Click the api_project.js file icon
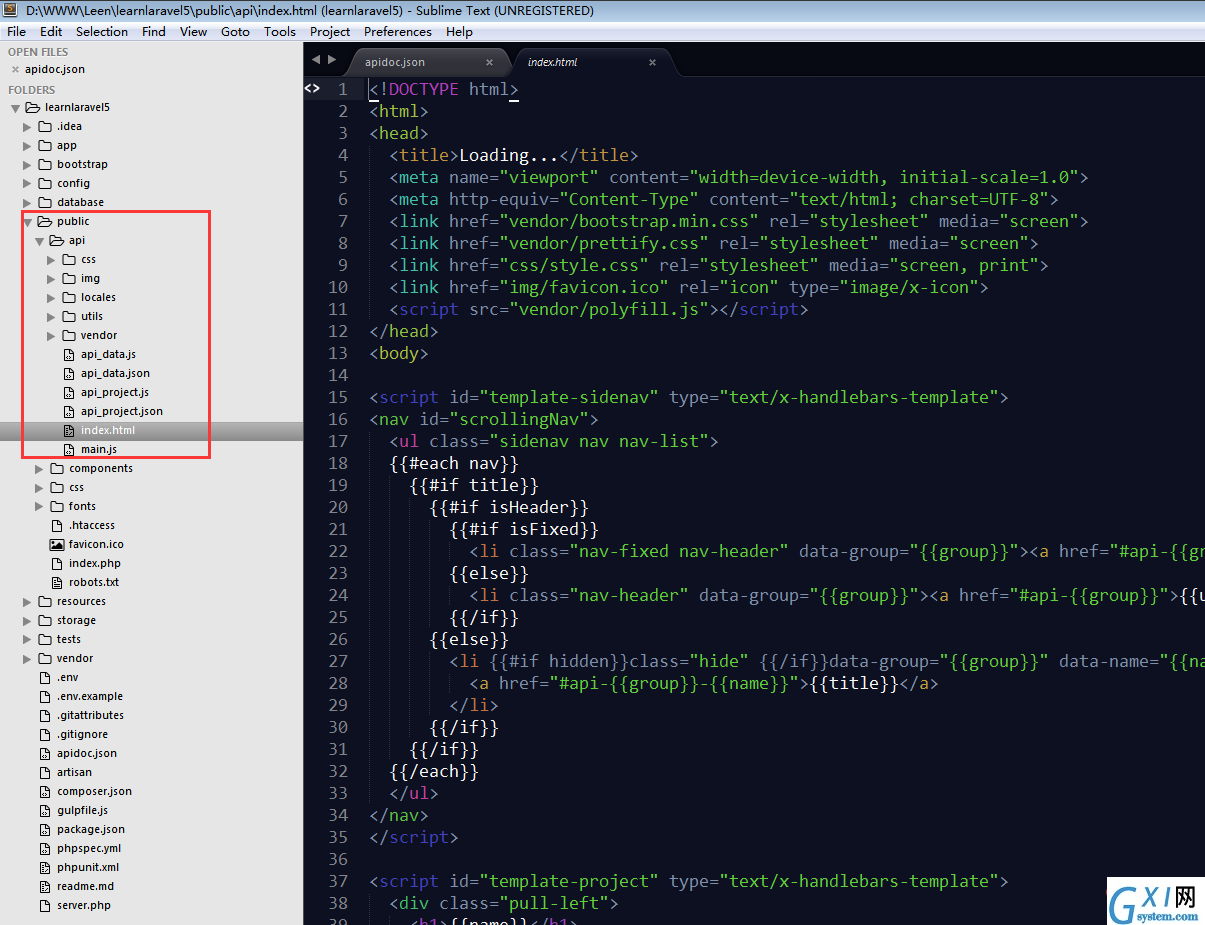The width and height of the screenshot is (1205, 925). [69, 392]
